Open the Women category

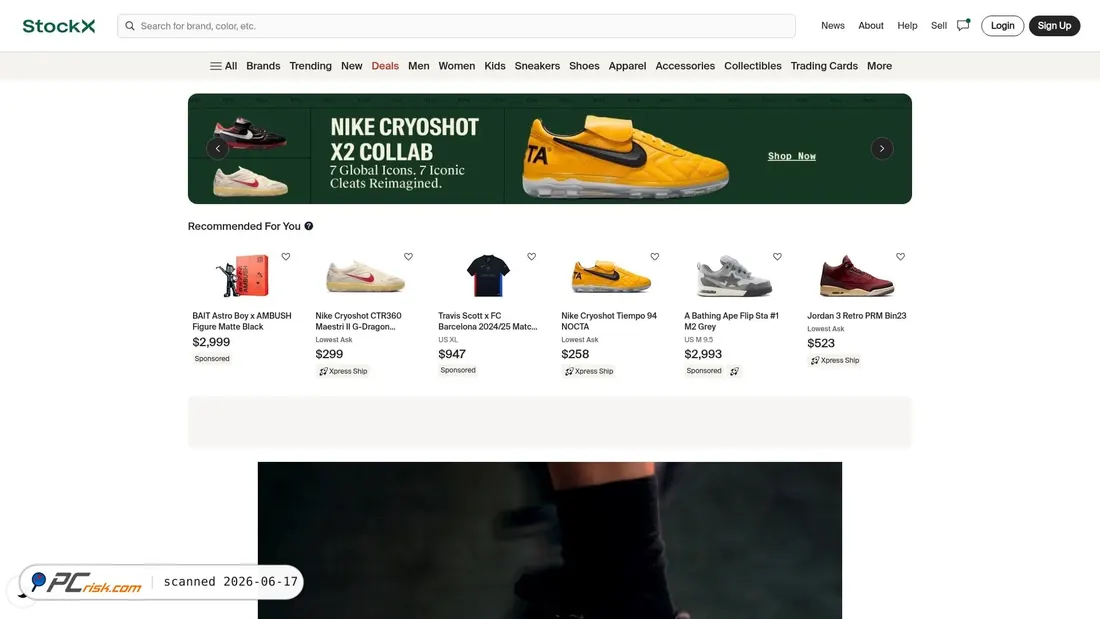pyautogui.click(x=457, y=66)
